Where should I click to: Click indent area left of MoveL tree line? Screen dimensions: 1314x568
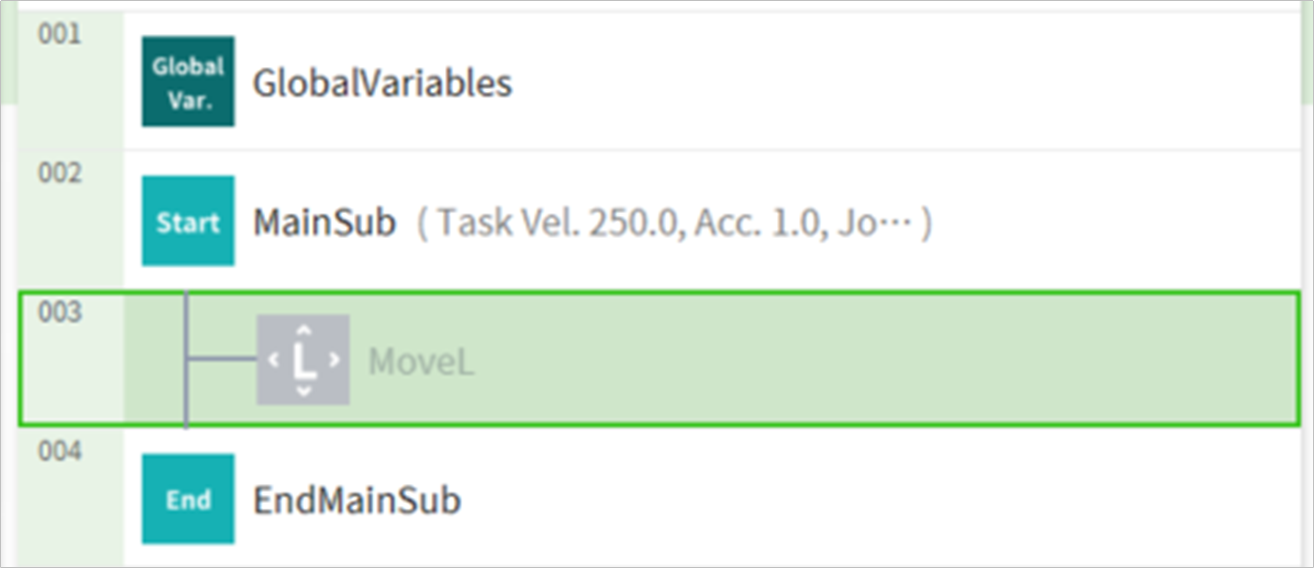click(x=154, y=360)
